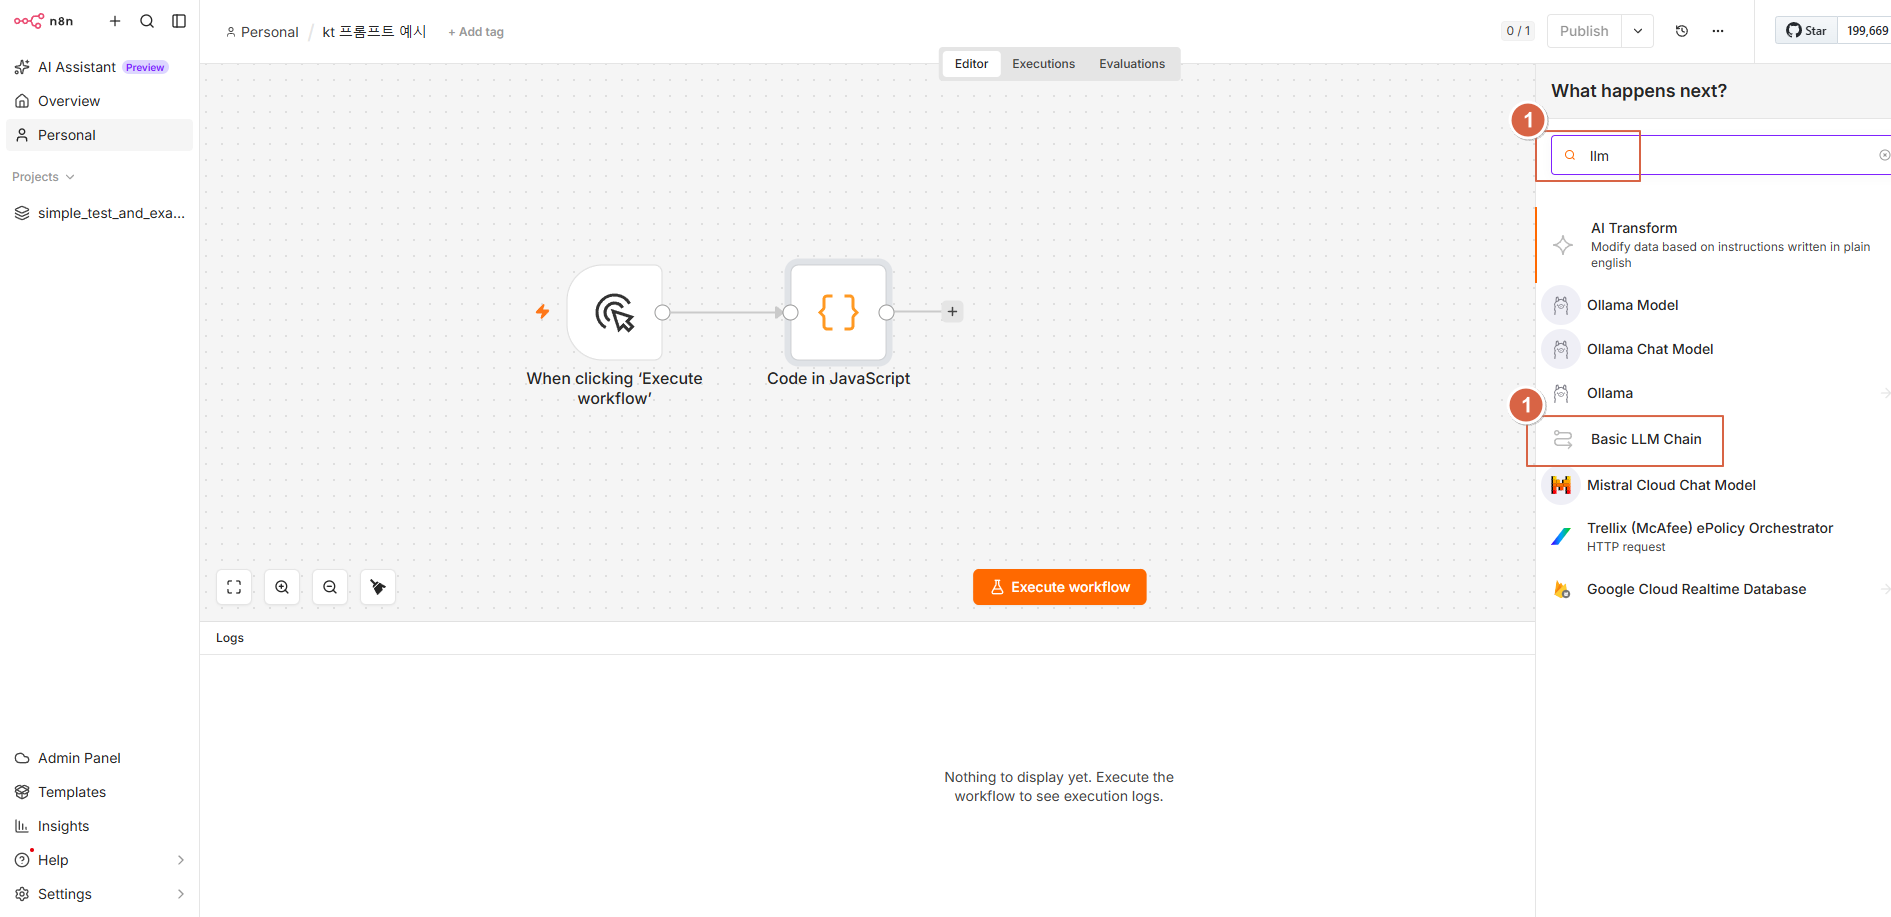The image size is (1891, 917).
Task: Open the three-dot workflow options menu
Action: tap(1718, 31)
